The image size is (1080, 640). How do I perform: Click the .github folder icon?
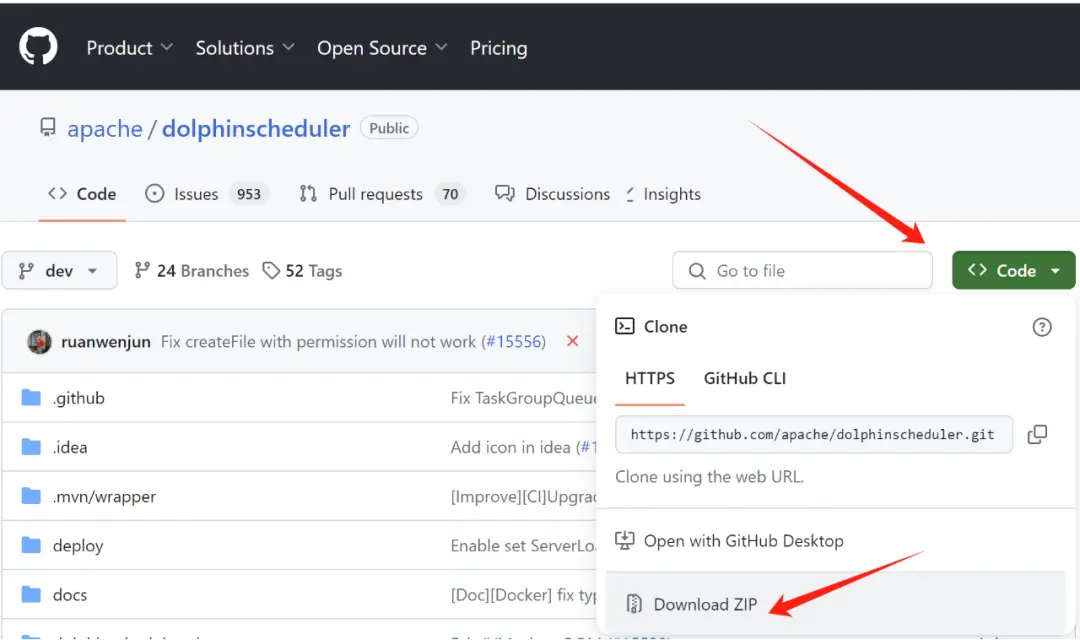click(32, 398)
